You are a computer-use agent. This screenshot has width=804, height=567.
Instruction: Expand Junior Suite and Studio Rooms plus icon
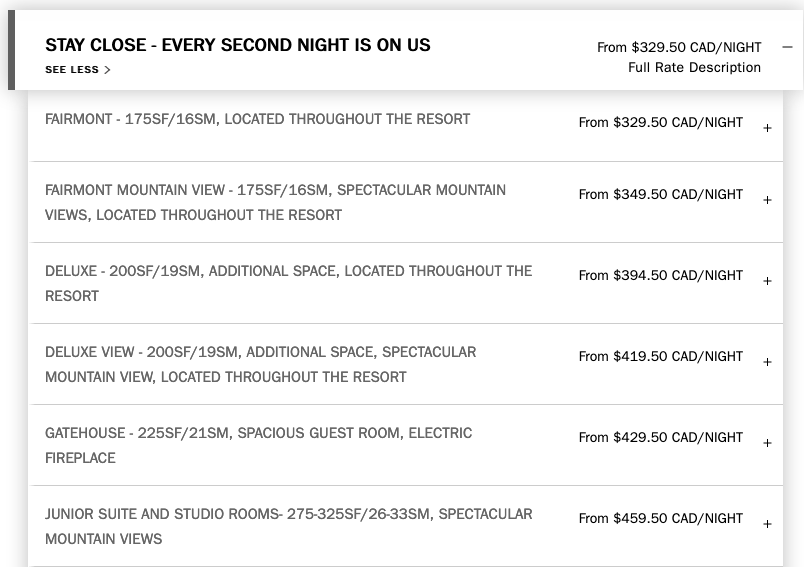(767, 524)
